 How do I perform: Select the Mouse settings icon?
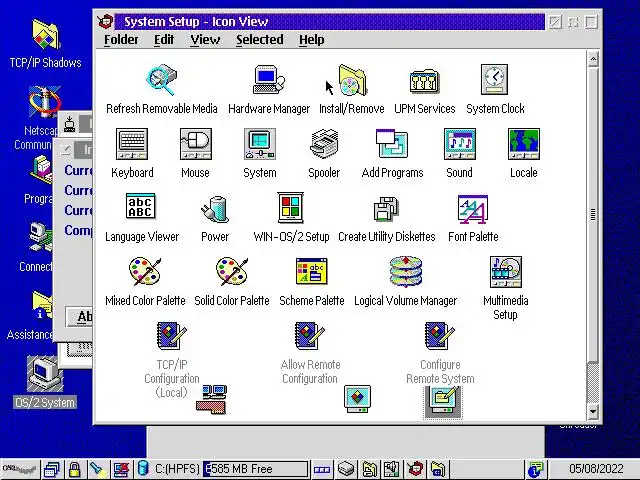click(x=196, y=144)
